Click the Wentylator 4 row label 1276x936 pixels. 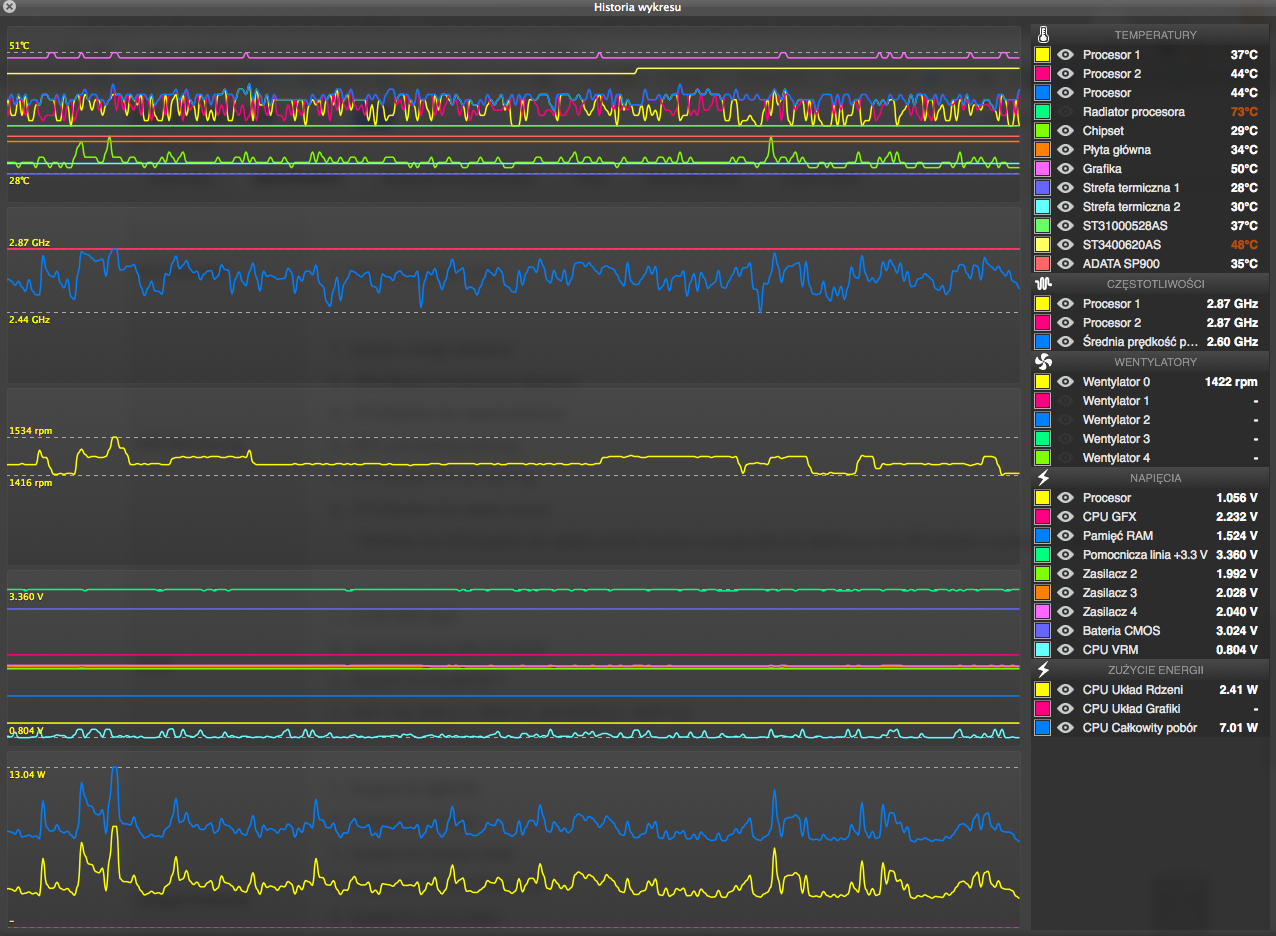tap(1116, 458)
